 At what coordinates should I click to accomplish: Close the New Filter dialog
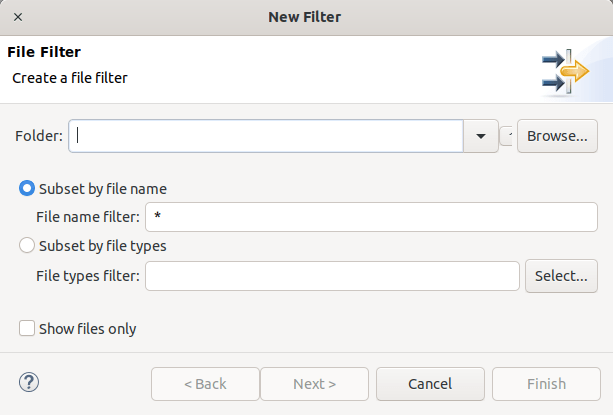(x=19, y=17)
